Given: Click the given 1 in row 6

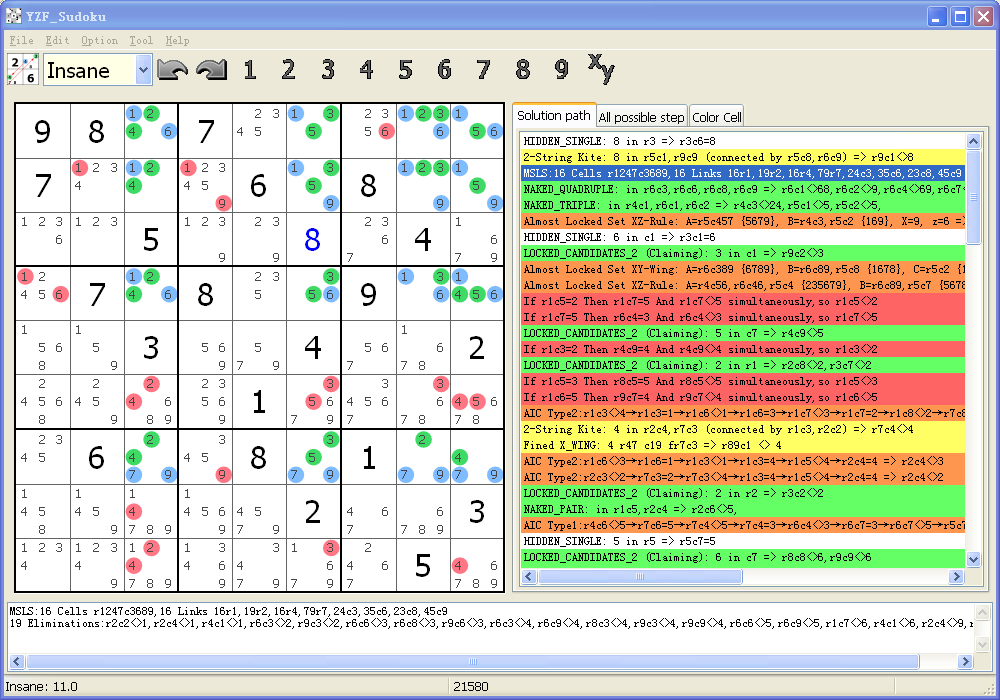Looking at the screenshot, I should pos(258,402).
